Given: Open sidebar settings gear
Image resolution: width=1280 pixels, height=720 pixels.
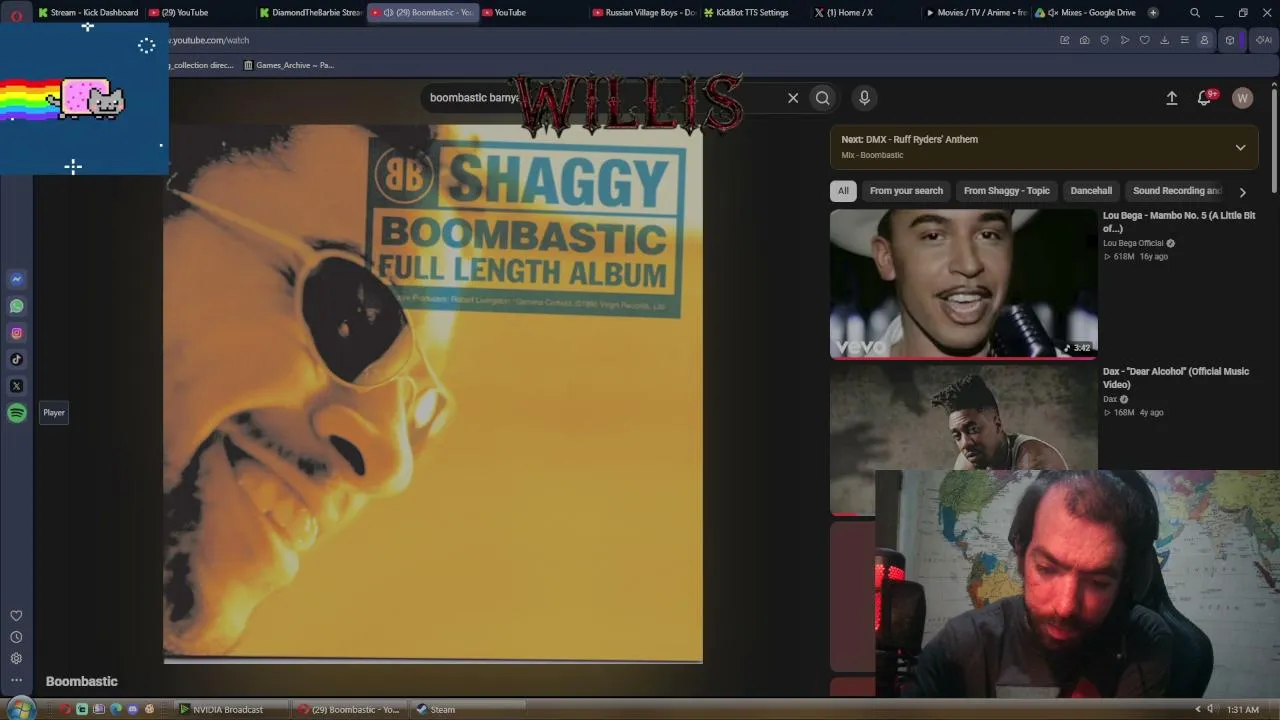Looking at the screenshot, I should pyautogui.click(x=16, y=658).
